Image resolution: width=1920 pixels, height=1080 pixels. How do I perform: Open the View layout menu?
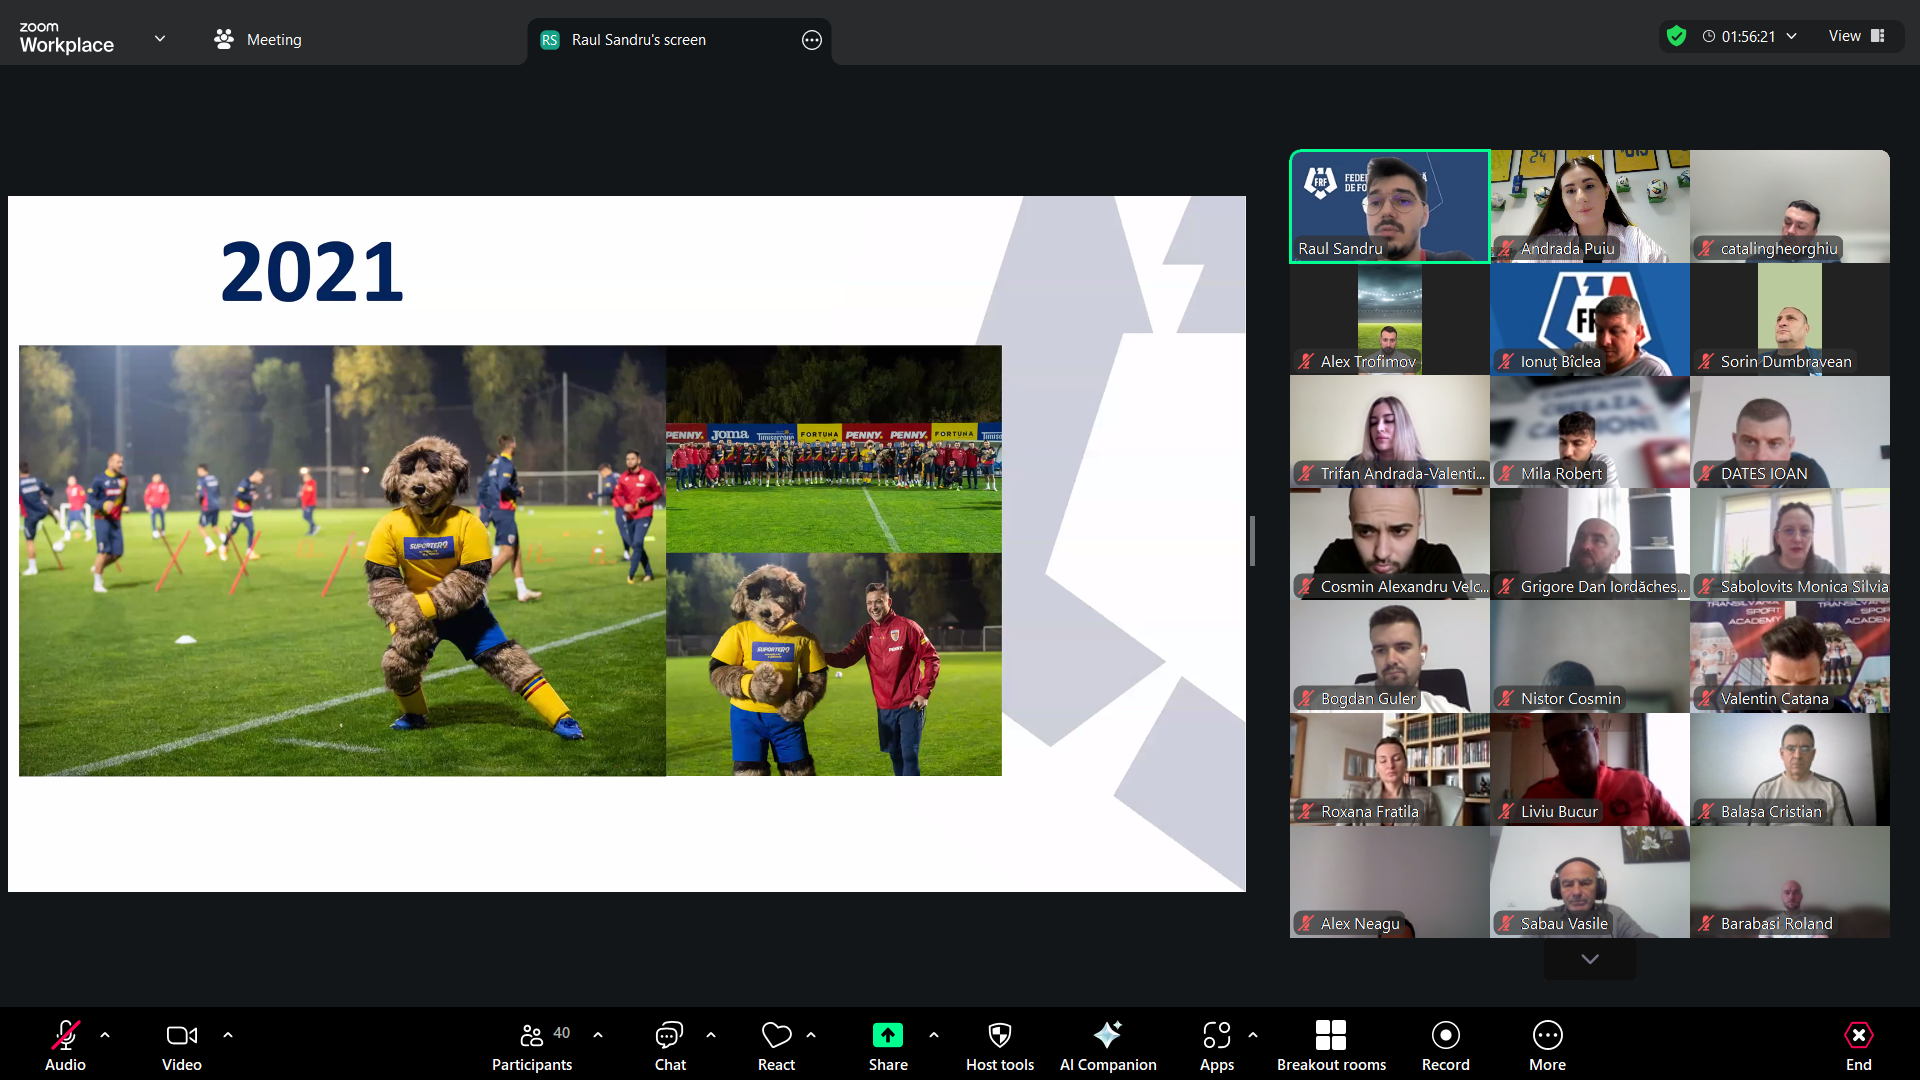pyautogui.click(x=1855, y=36)
